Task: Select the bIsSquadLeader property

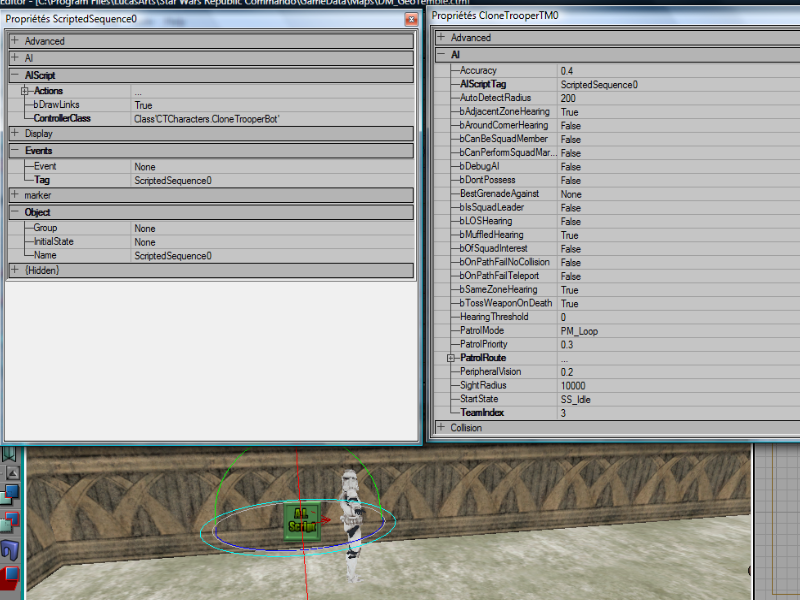Action: pos(618,208)
